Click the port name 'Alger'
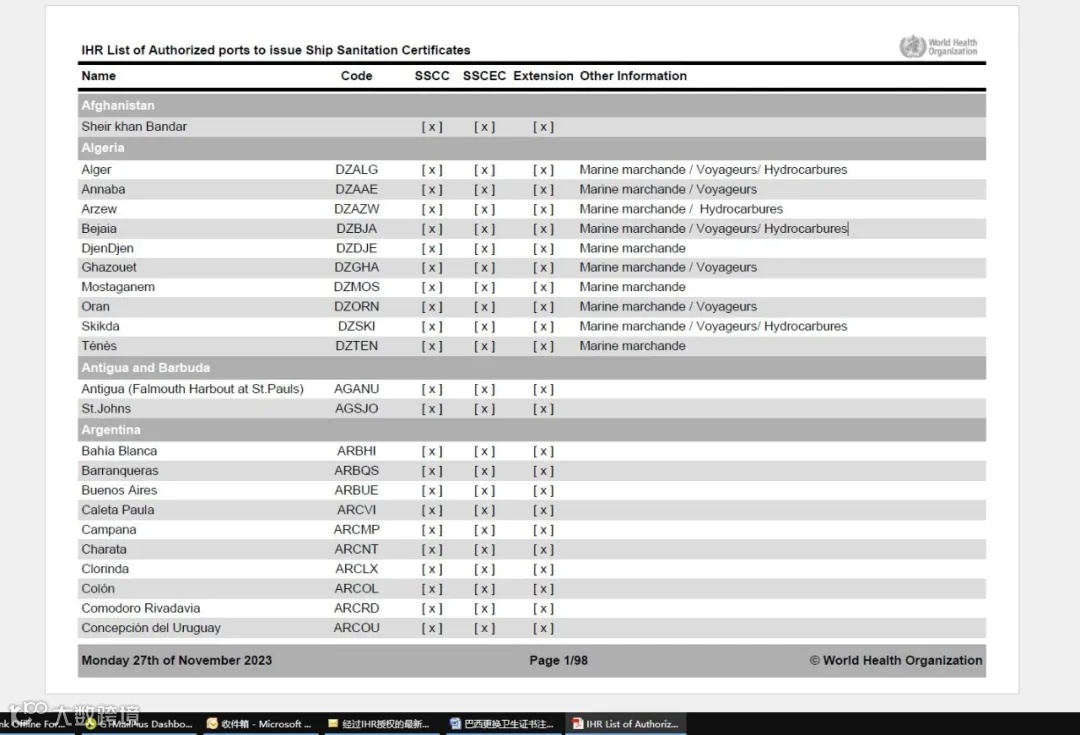The image size is (1080, 735). tap(96, 169)
